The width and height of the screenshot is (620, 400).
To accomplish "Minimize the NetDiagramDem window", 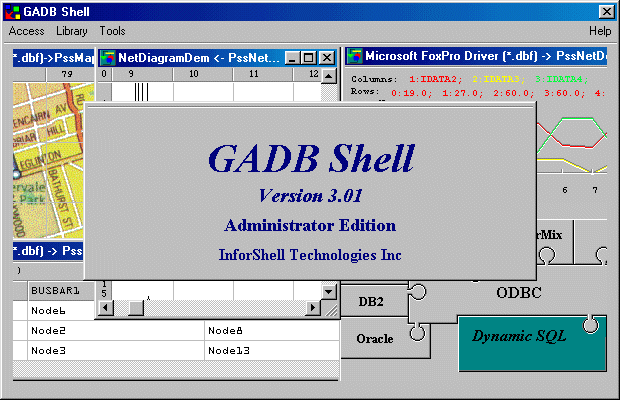I will [x=292, y=58].
